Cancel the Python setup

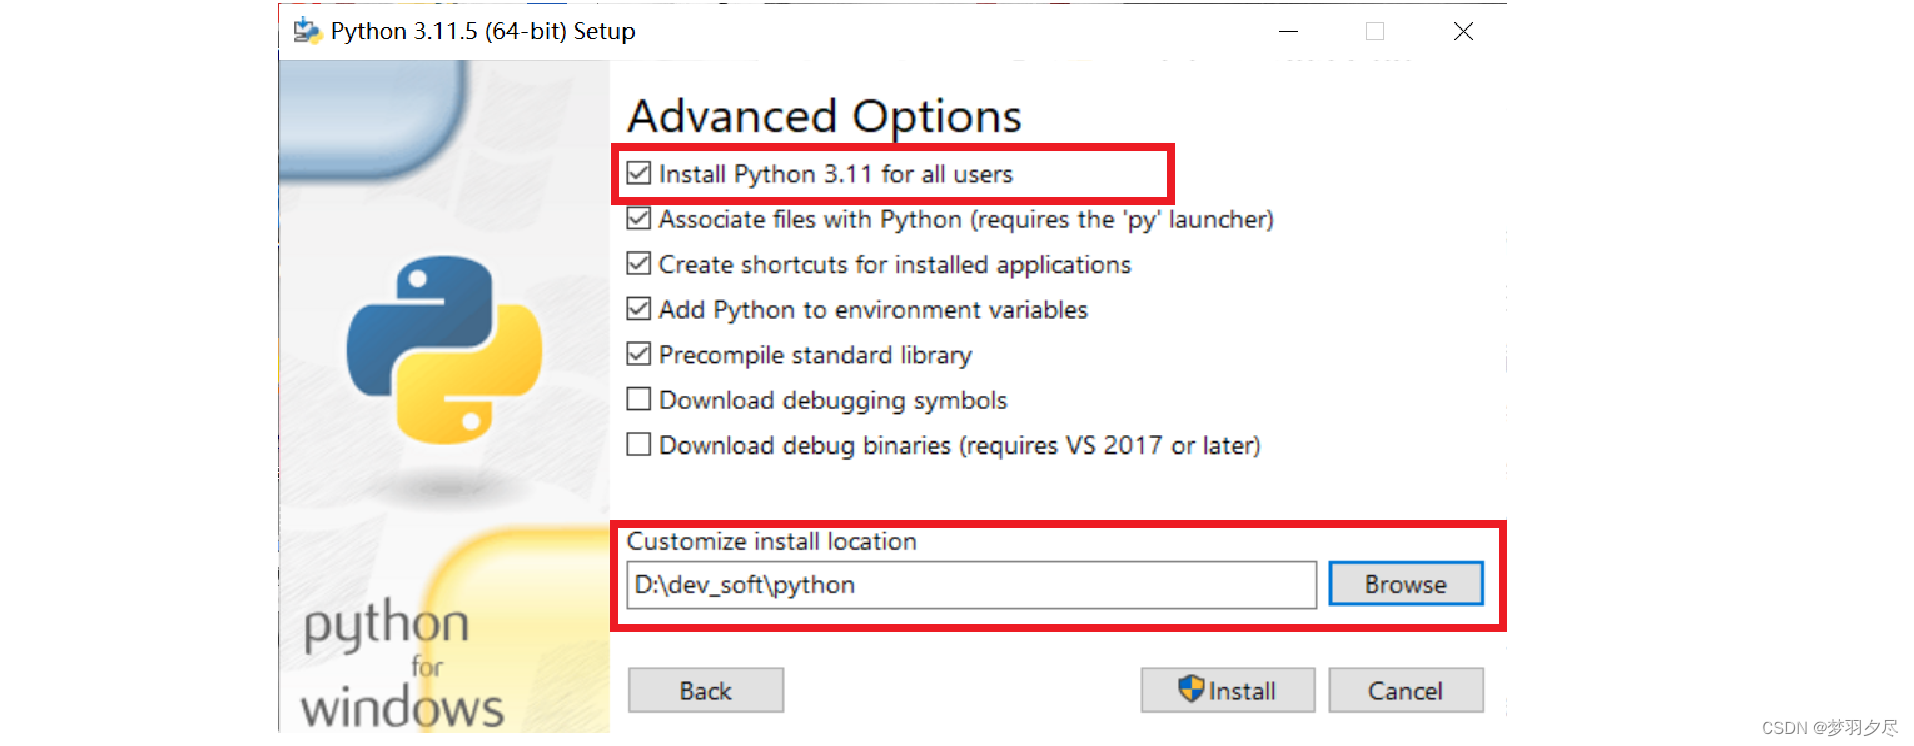1406,690
